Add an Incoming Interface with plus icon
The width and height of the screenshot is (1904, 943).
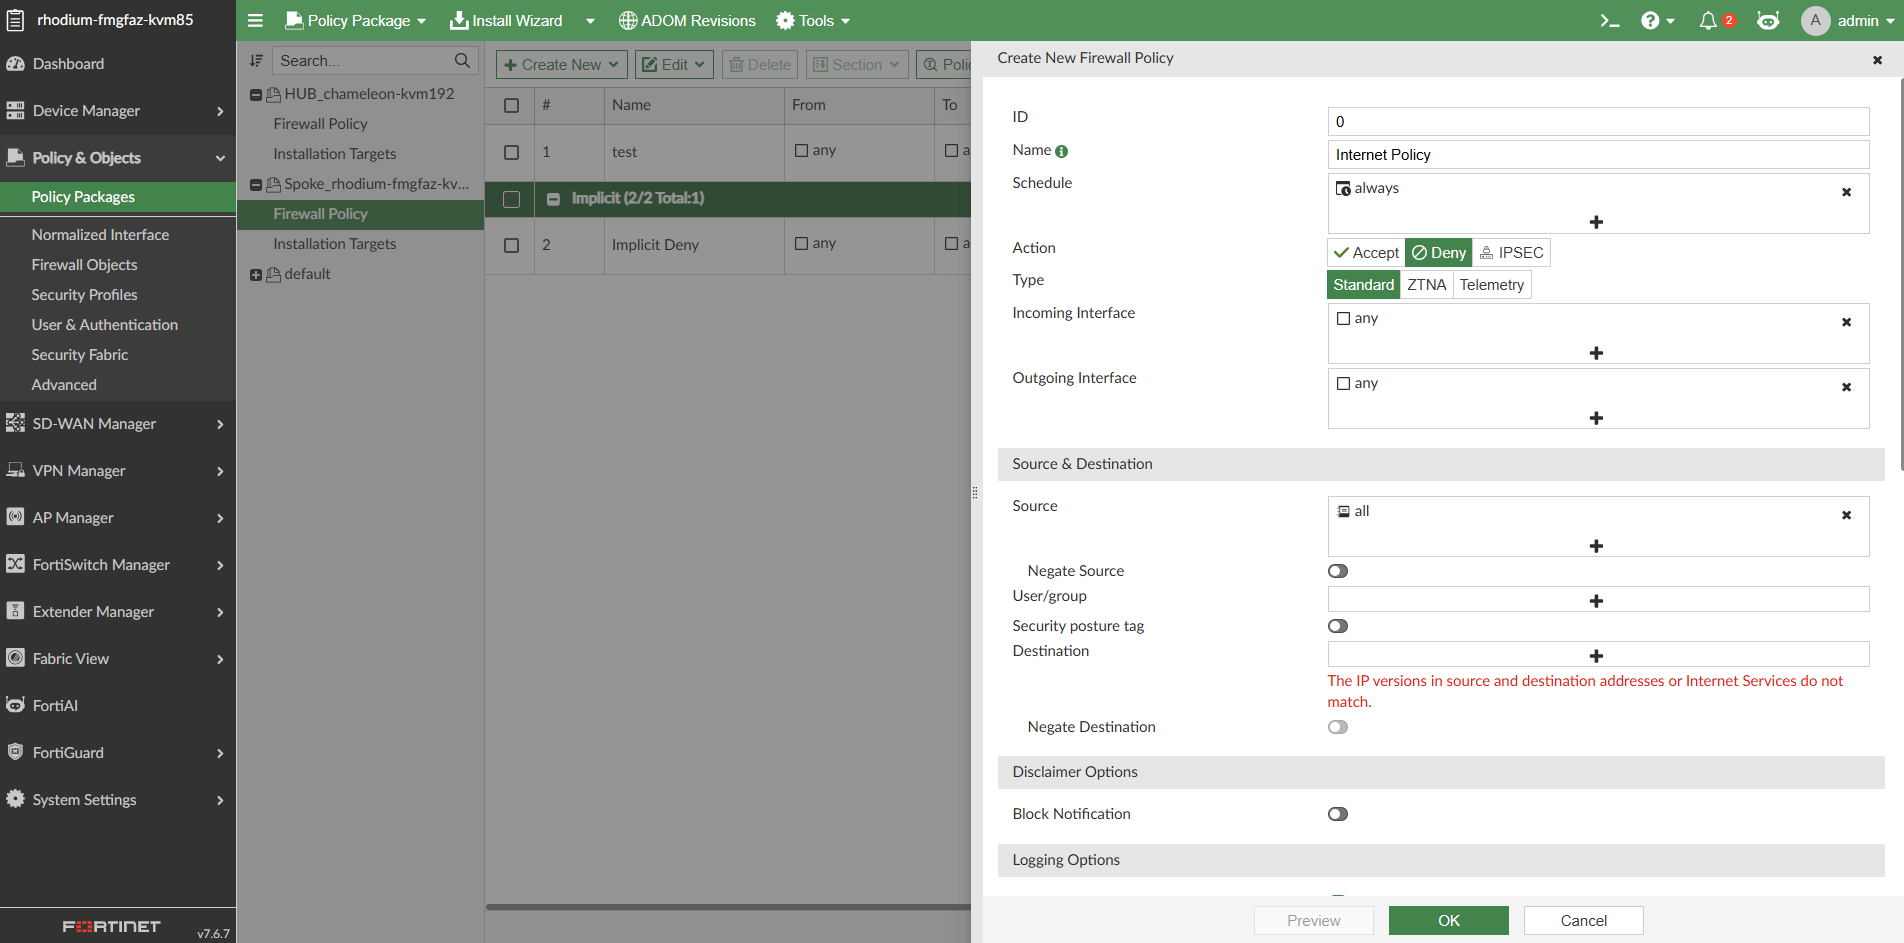pyautogui.click(x=1596, y=353)
